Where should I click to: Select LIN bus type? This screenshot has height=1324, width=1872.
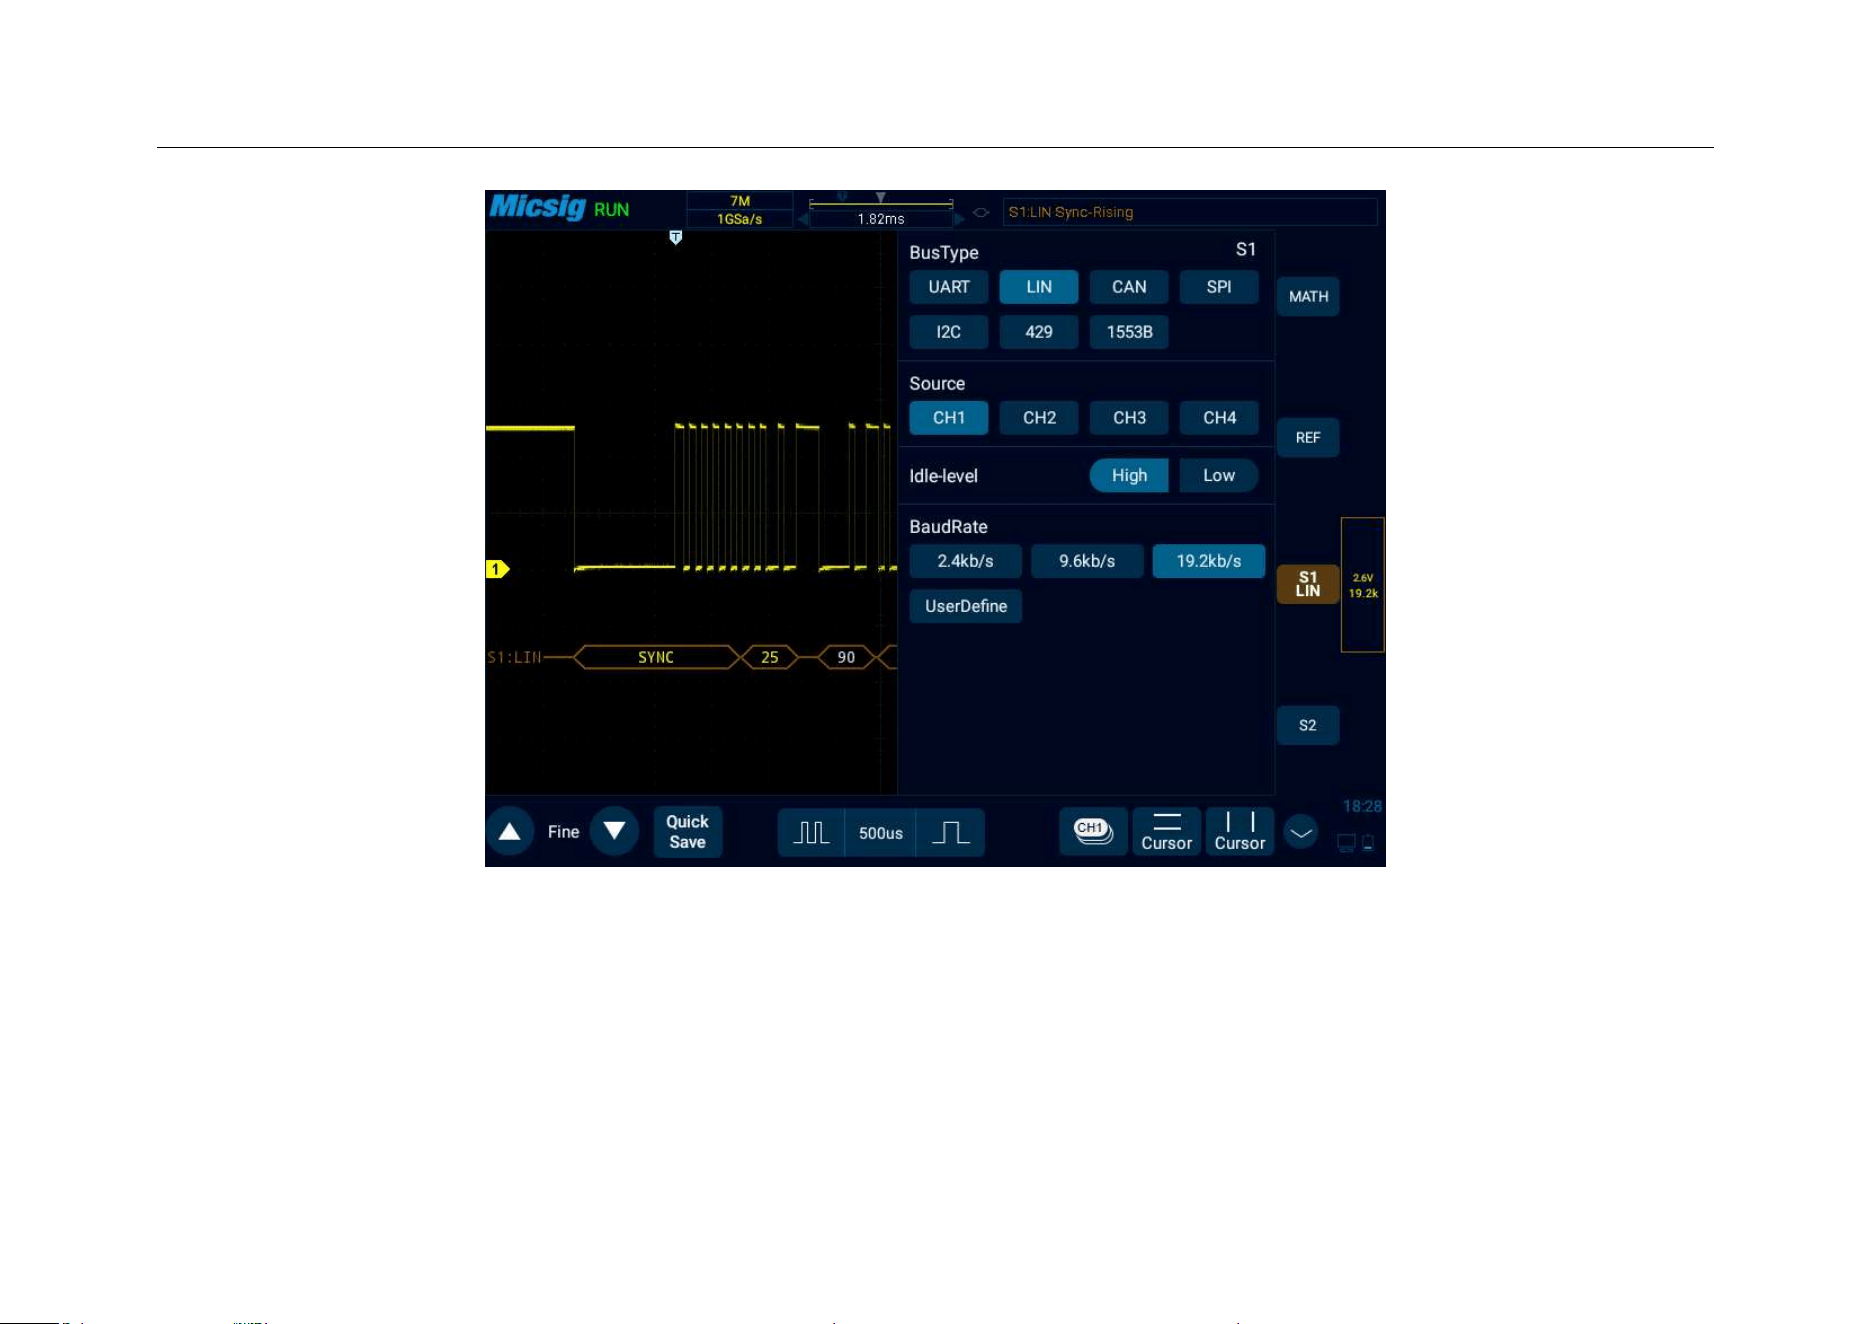[x=1038, y=287]
